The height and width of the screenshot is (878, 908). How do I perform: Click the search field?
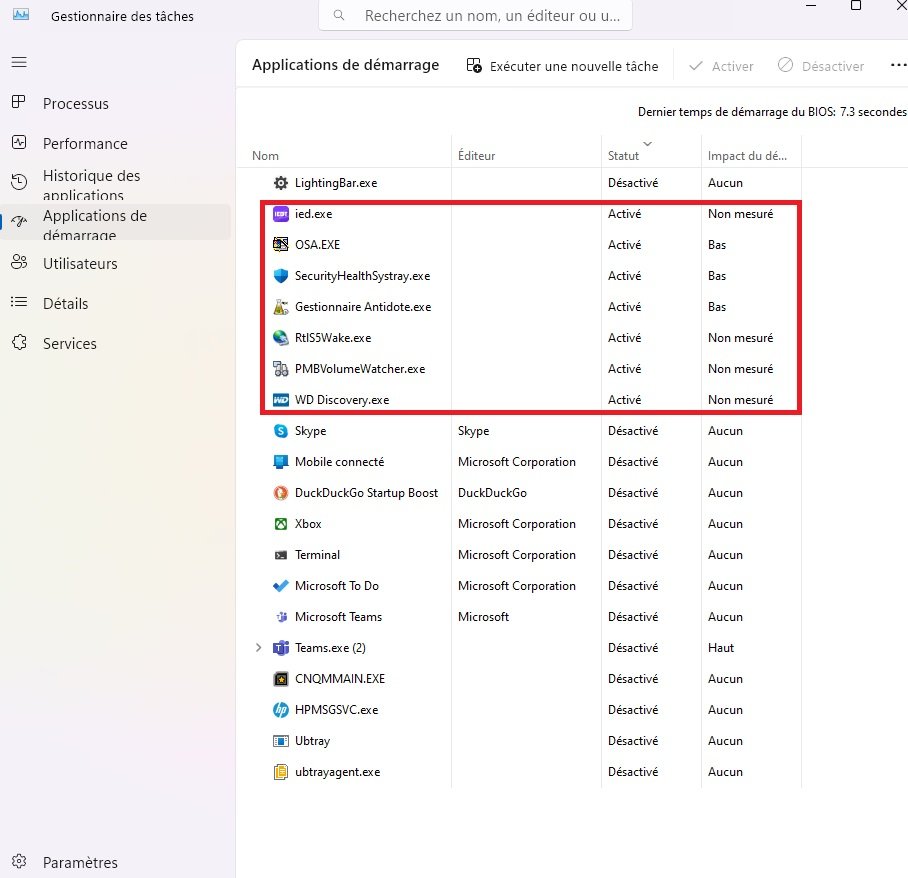tap(475, 16)
